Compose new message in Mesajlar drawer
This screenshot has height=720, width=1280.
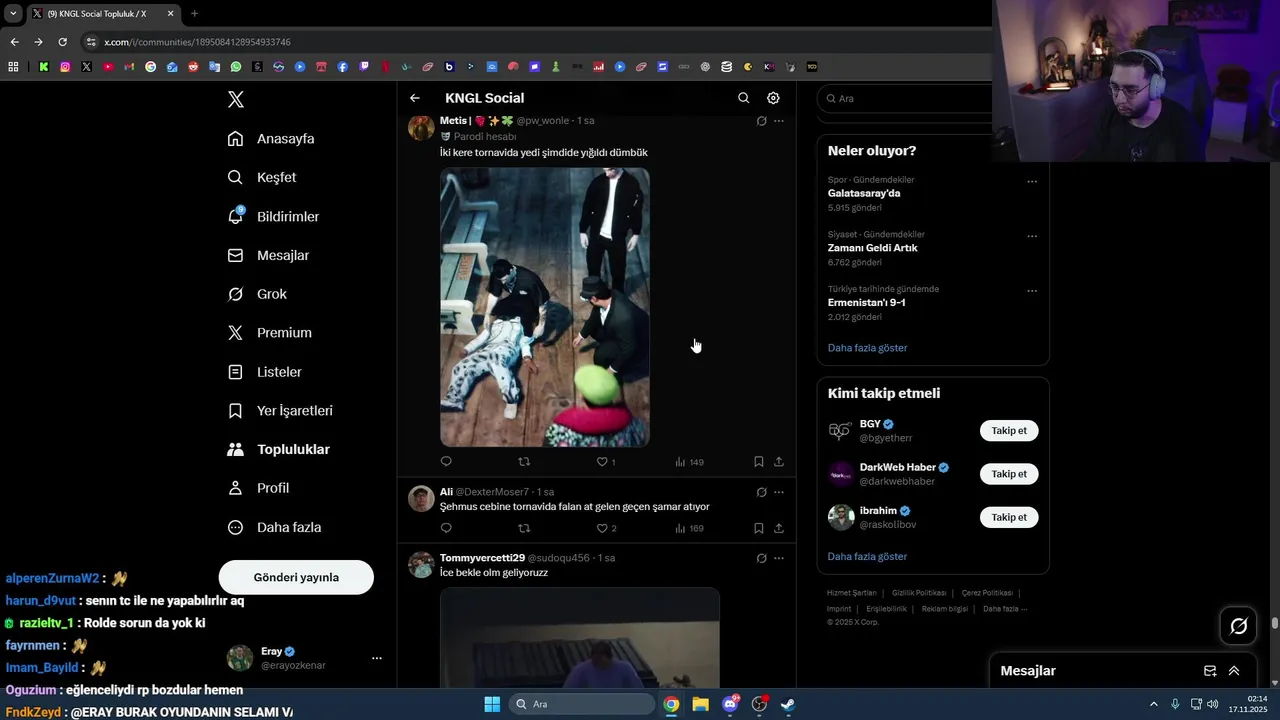coord(1210,671)
